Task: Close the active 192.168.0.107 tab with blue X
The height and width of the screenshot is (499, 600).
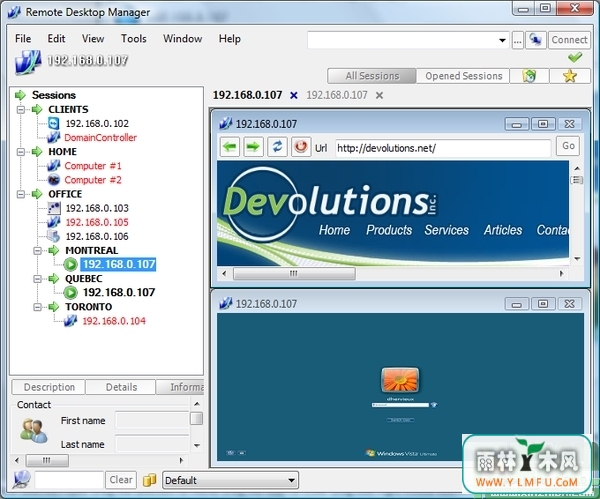Action: 293,95
